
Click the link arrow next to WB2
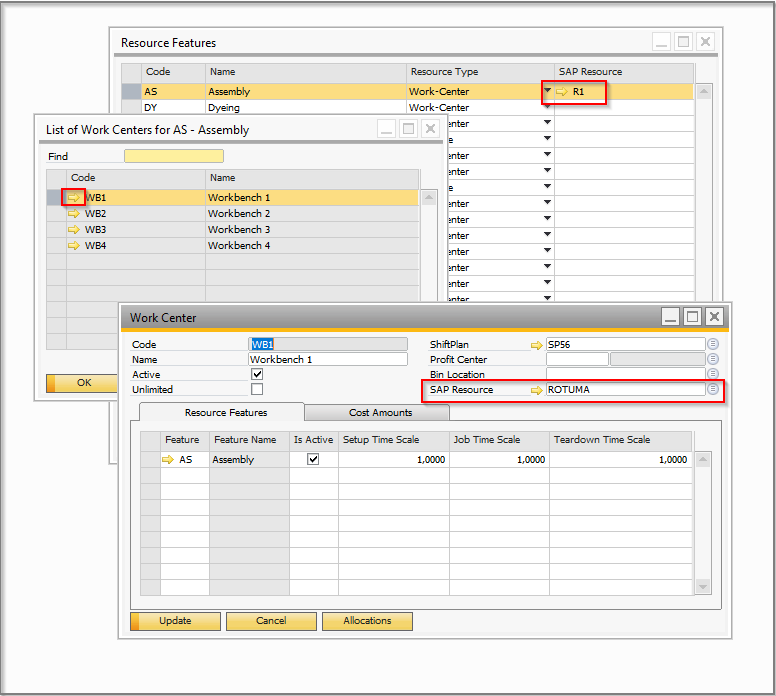click(74, 214)
